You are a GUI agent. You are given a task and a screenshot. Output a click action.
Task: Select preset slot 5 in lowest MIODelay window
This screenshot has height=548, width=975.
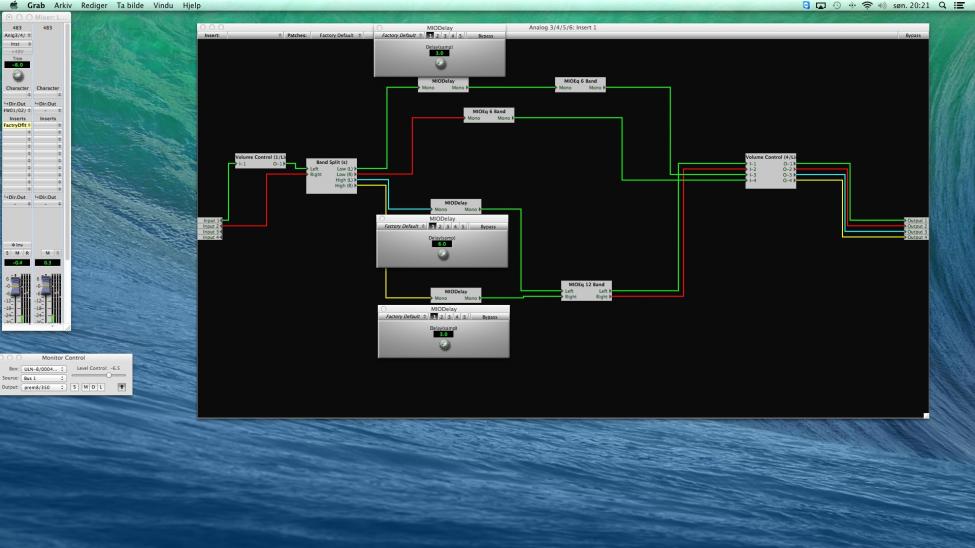pos(464,317)
